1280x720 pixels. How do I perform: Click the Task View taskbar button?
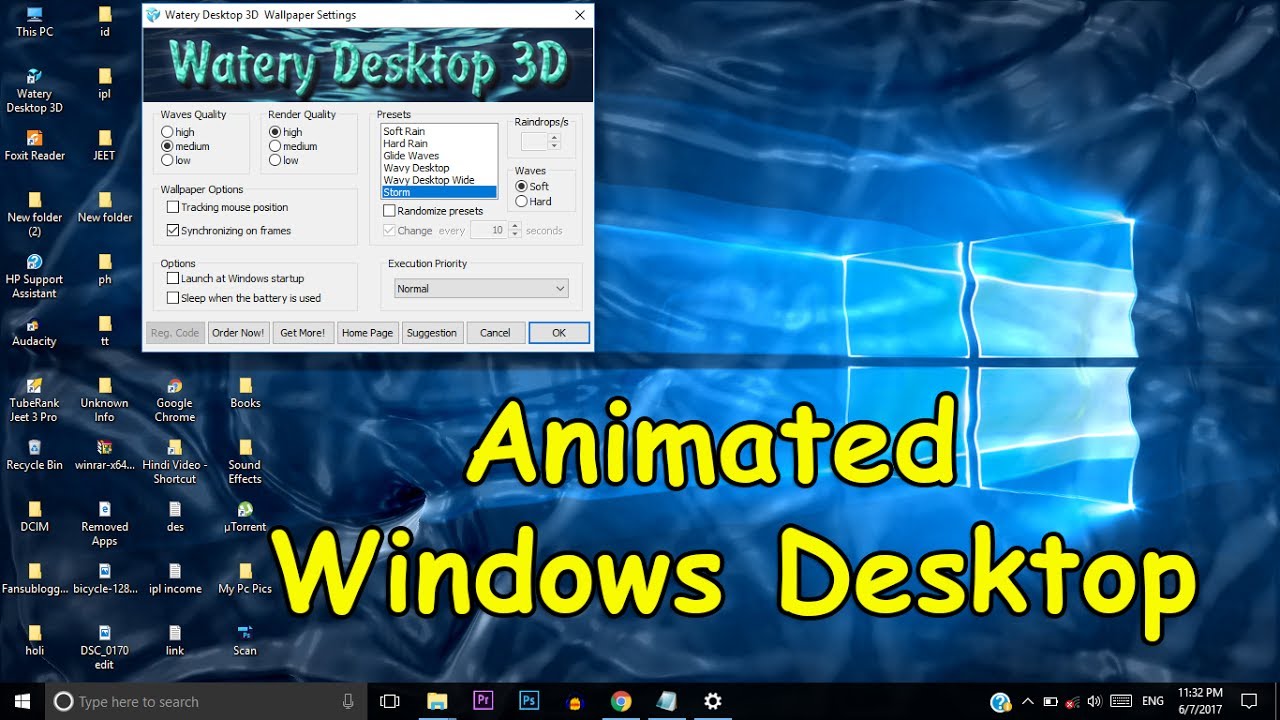click(x=390, y=701)
